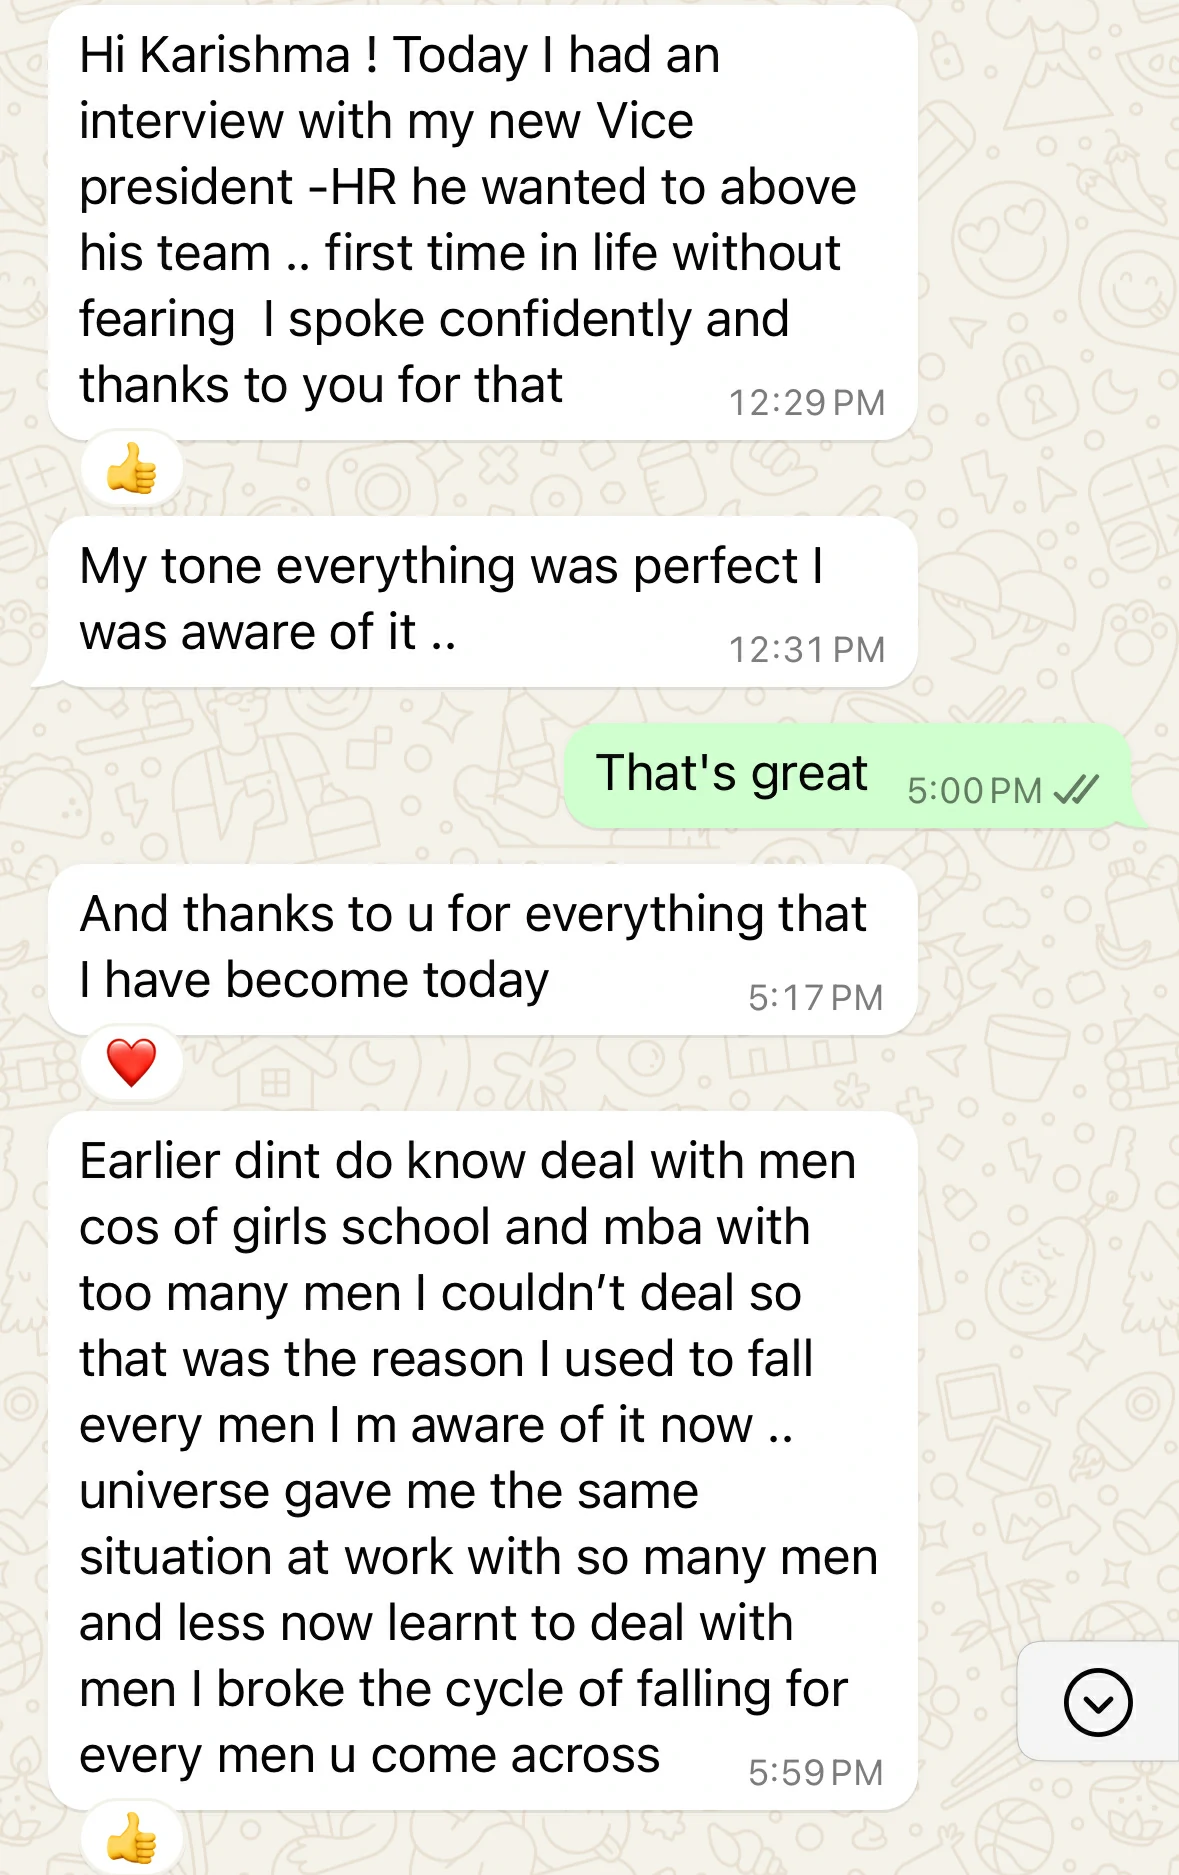Screen dimensions: 1179x1875
Task: Tap the 12:29 PM timestamp
Action: 807,403
